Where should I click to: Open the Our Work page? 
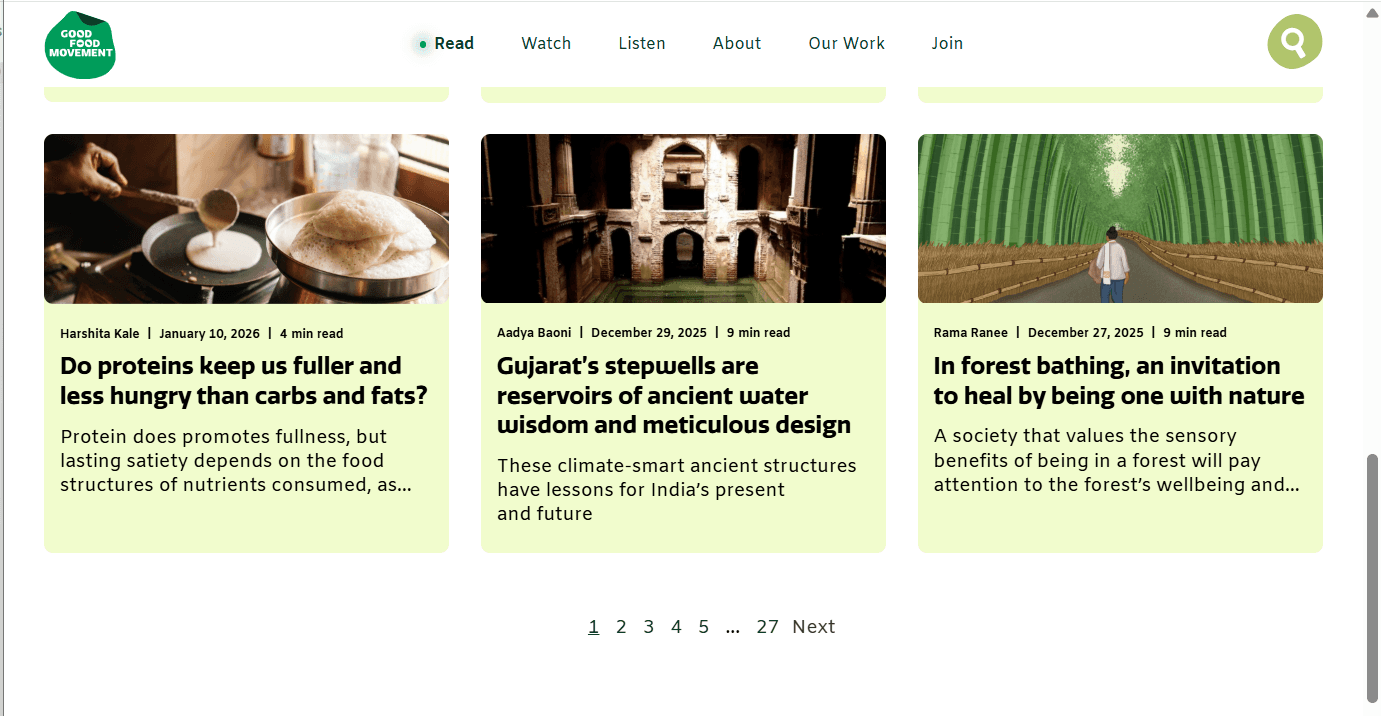tap(847, 43)
